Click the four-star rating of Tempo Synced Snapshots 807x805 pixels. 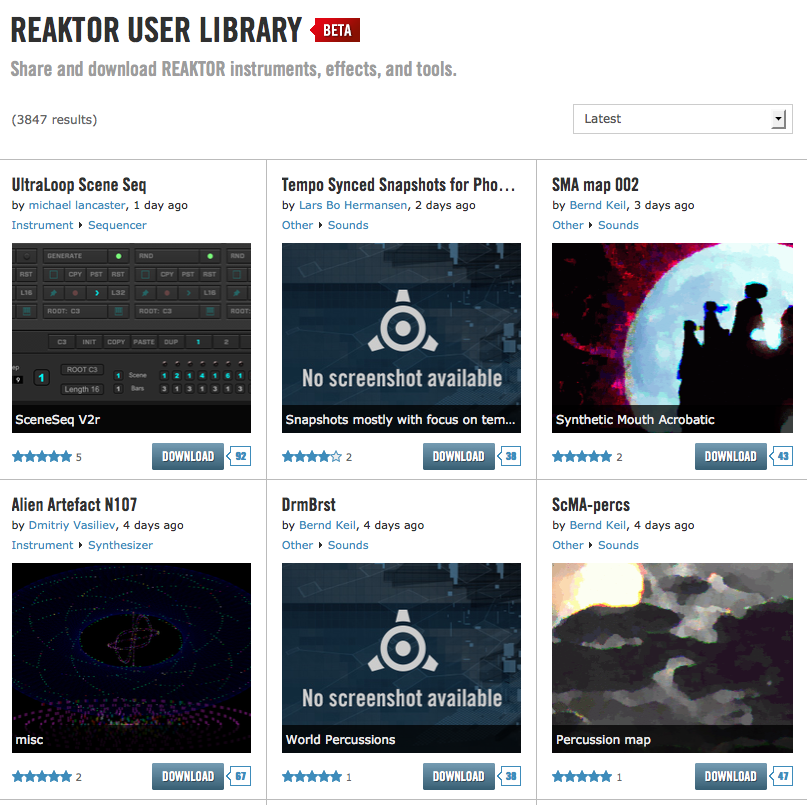pyautogui.click(x=312, y=457)
